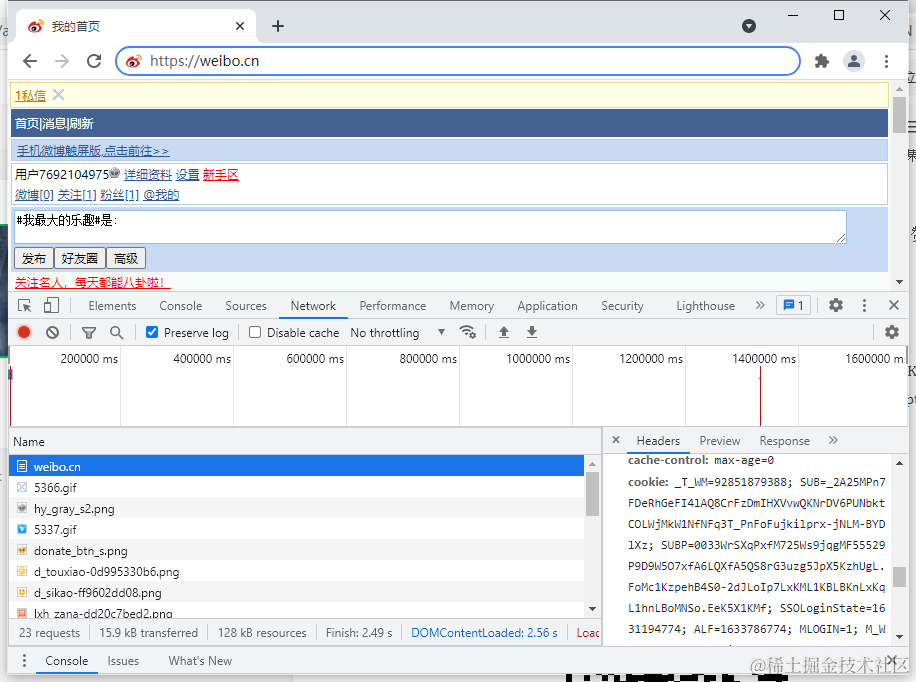Open Chrome's three-dot menu
The height and width of the screenshot is (682, 916).
tap(886, 61)
